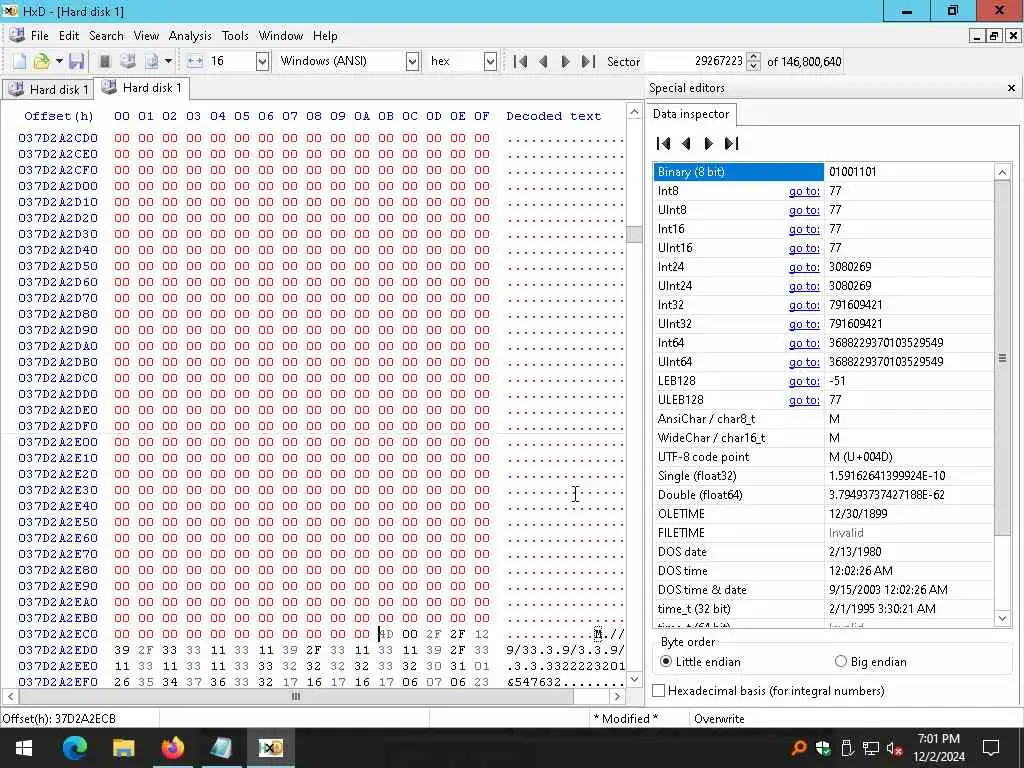Open the Edit menu
1024x768 pixels.
69,36
